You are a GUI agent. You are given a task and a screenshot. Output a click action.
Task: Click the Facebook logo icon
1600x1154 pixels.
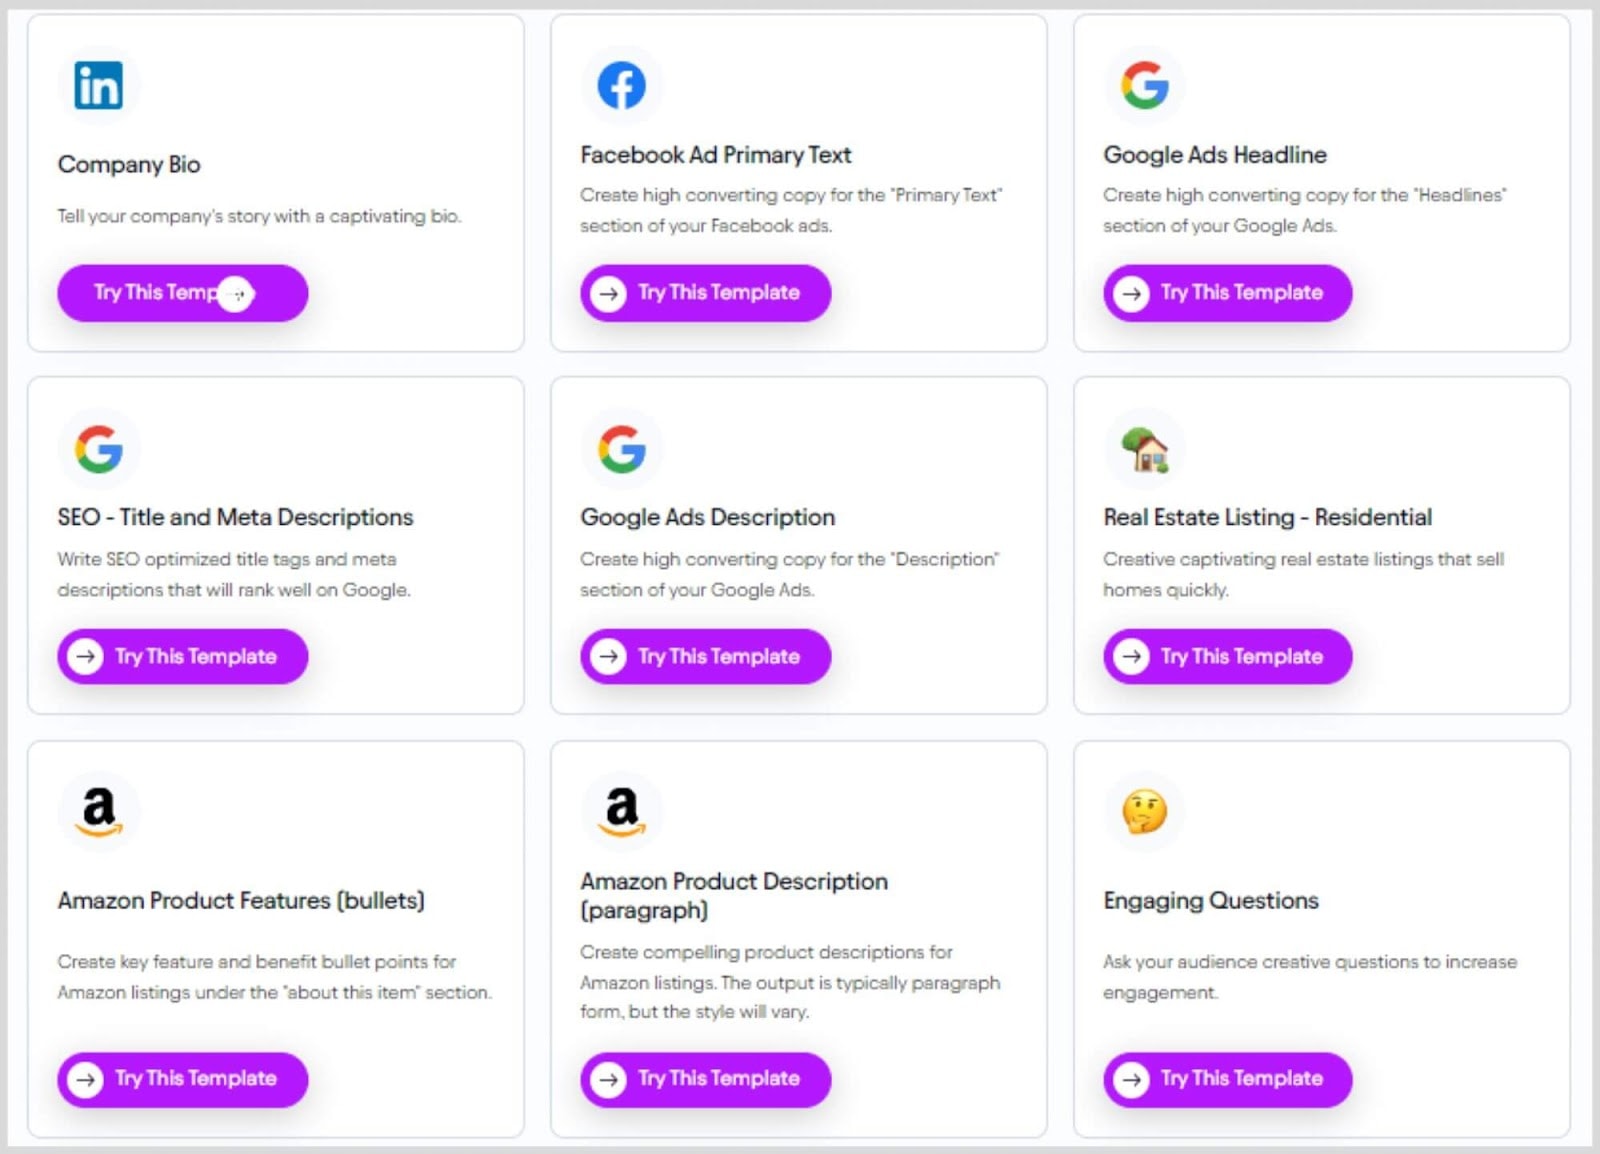[621, 85]
